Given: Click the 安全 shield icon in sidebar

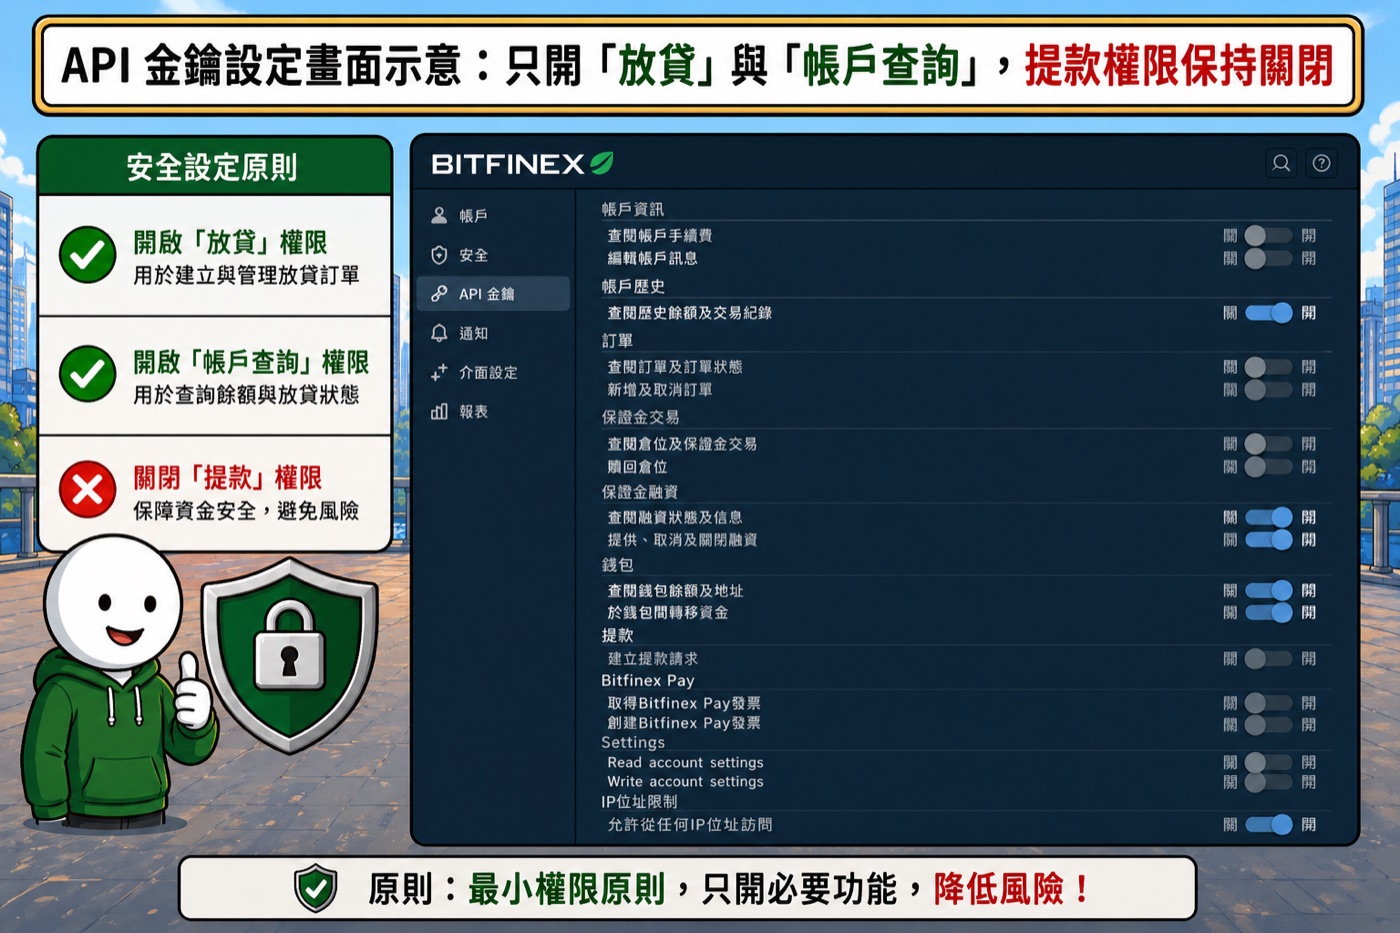Looking at the screenshot, I should (x=439, y=255).
